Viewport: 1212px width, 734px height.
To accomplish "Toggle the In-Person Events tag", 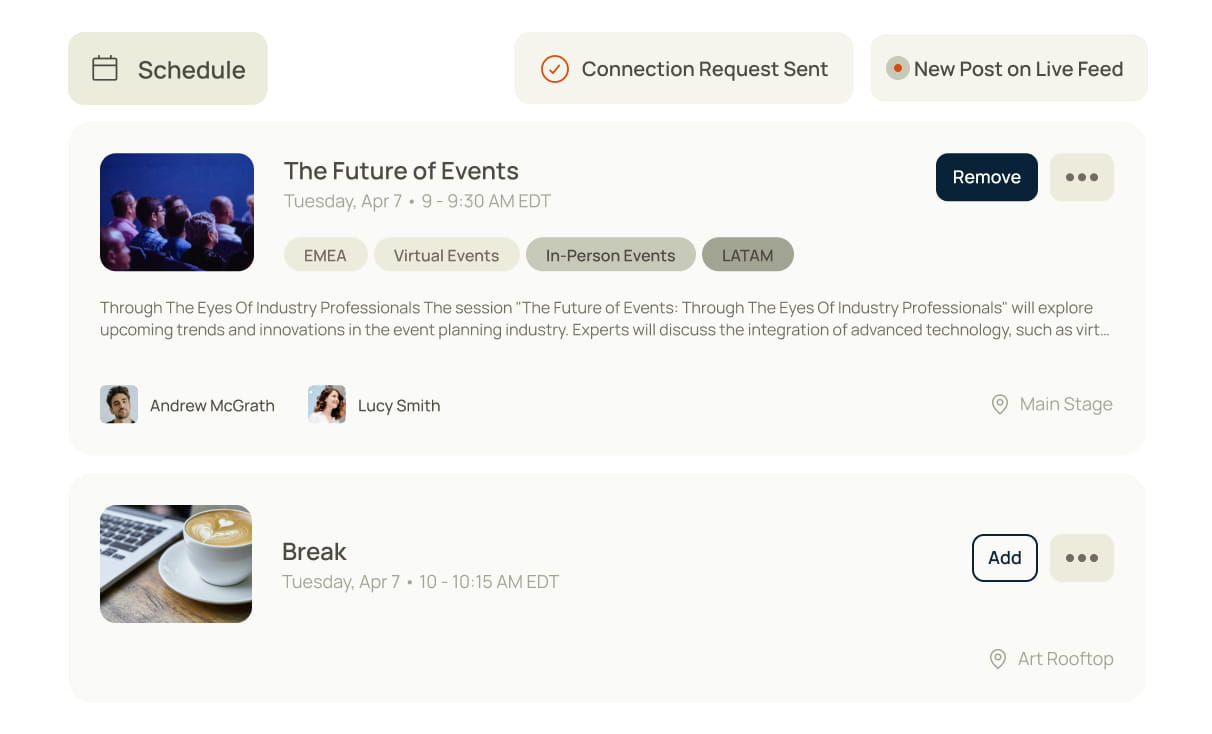I will coord(610,255).
